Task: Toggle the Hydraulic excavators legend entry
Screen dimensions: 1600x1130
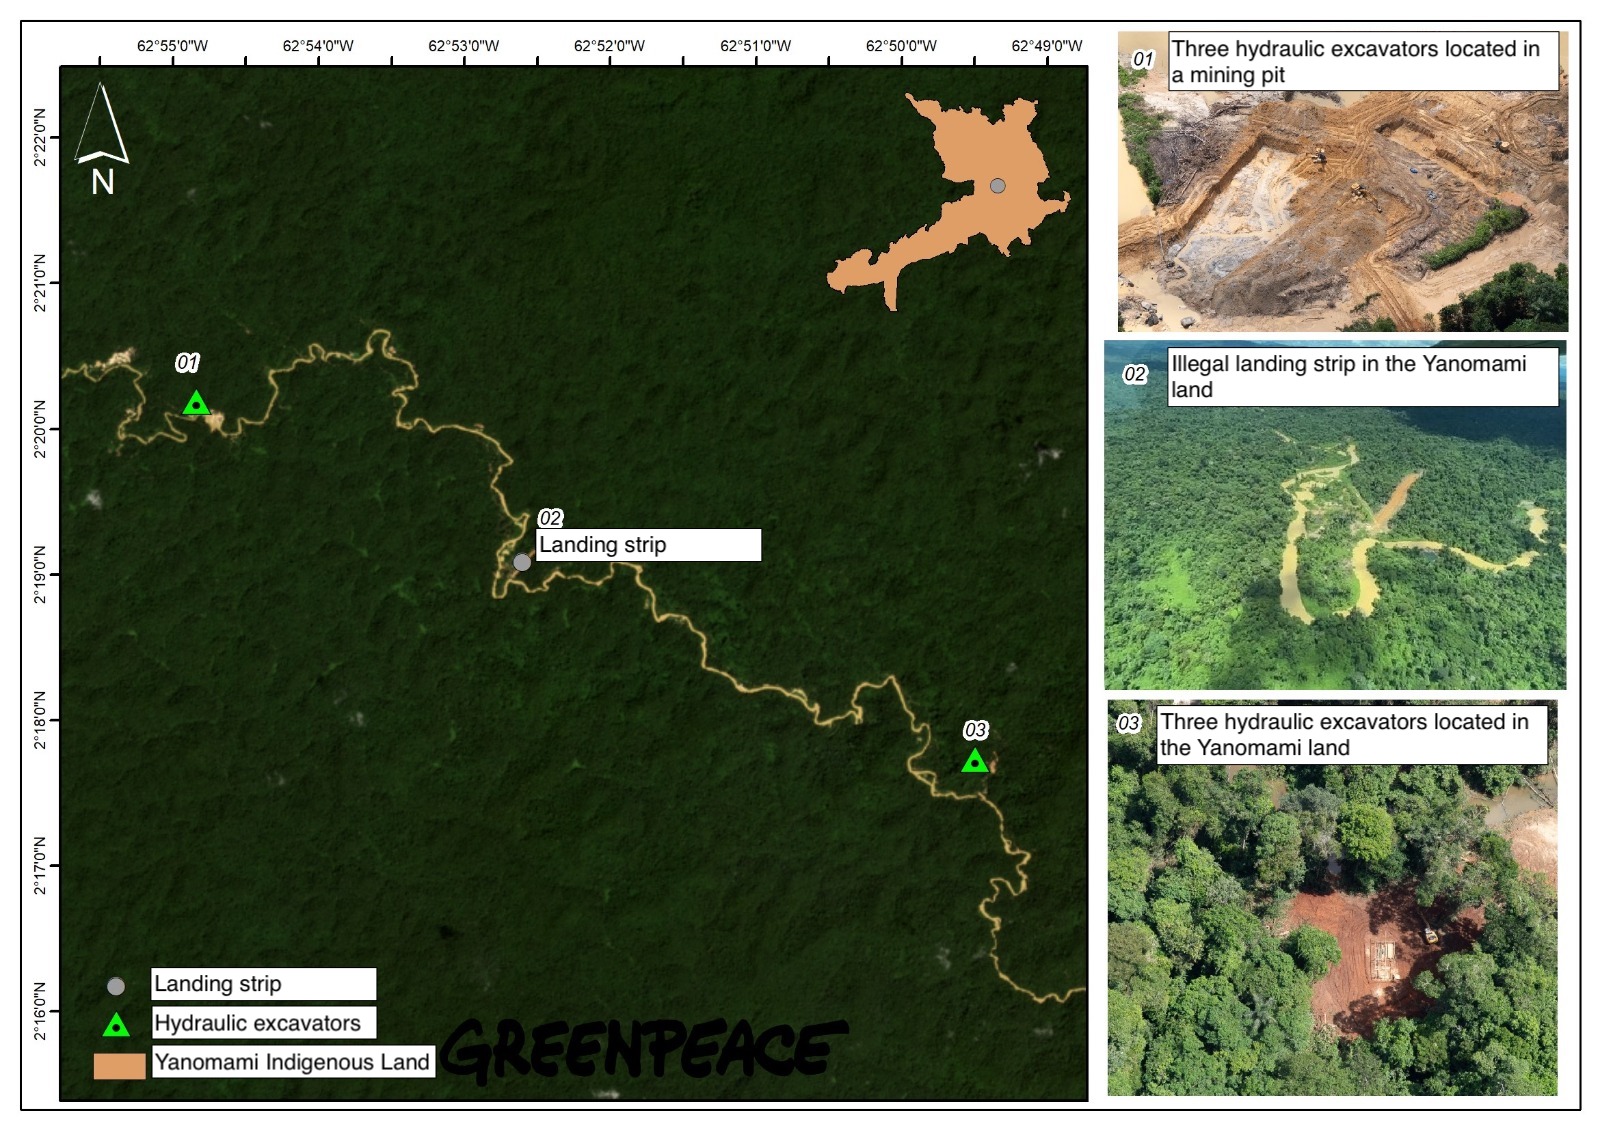Action: (x=254, y=1026)
